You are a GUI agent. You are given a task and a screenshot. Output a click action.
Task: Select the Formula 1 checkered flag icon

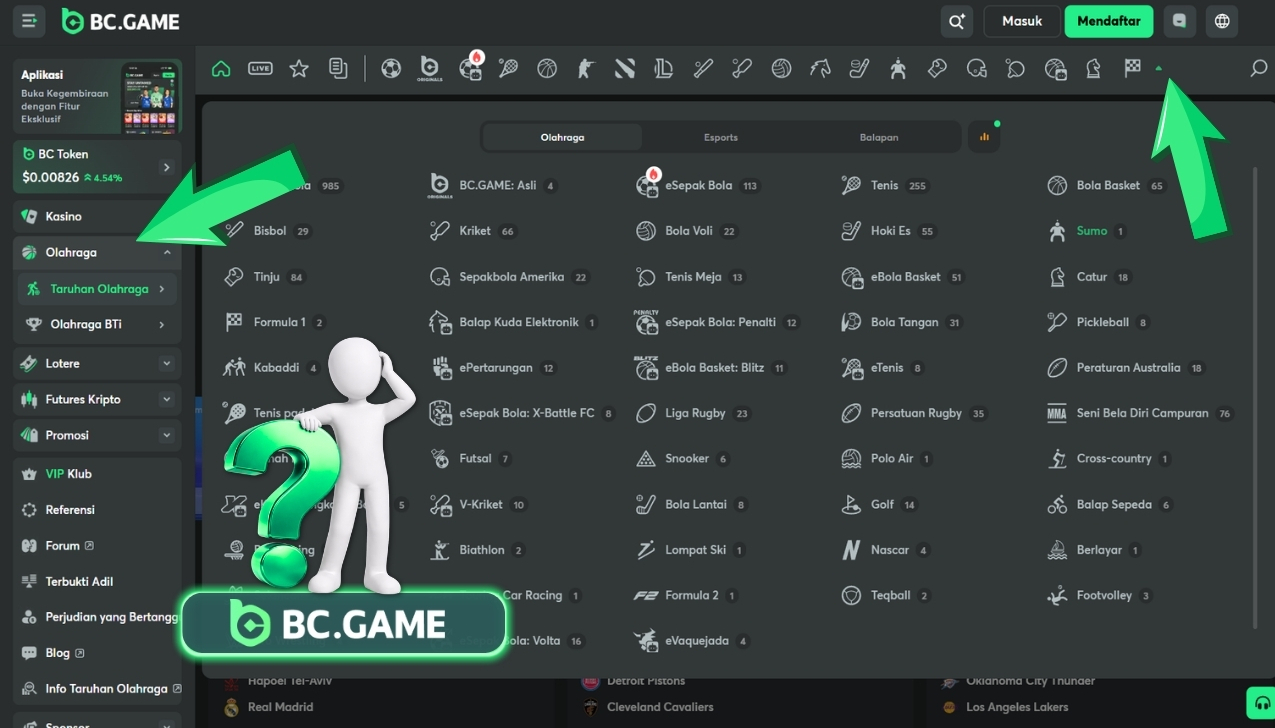[1132, 69]
